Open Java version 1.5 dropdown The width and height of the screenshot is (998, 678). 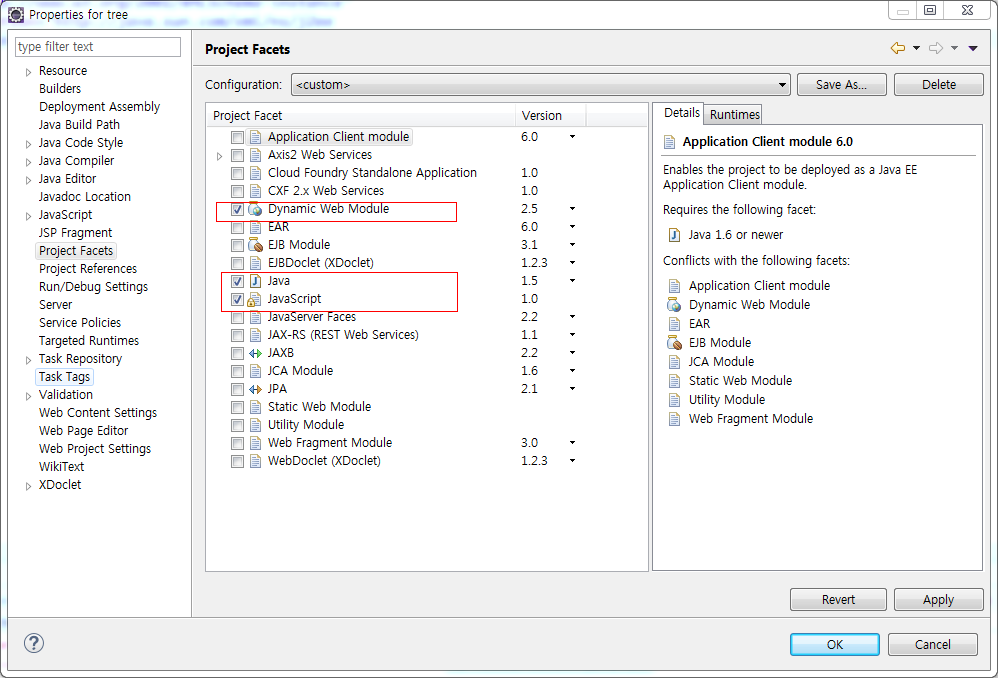(x=572, y=281)
